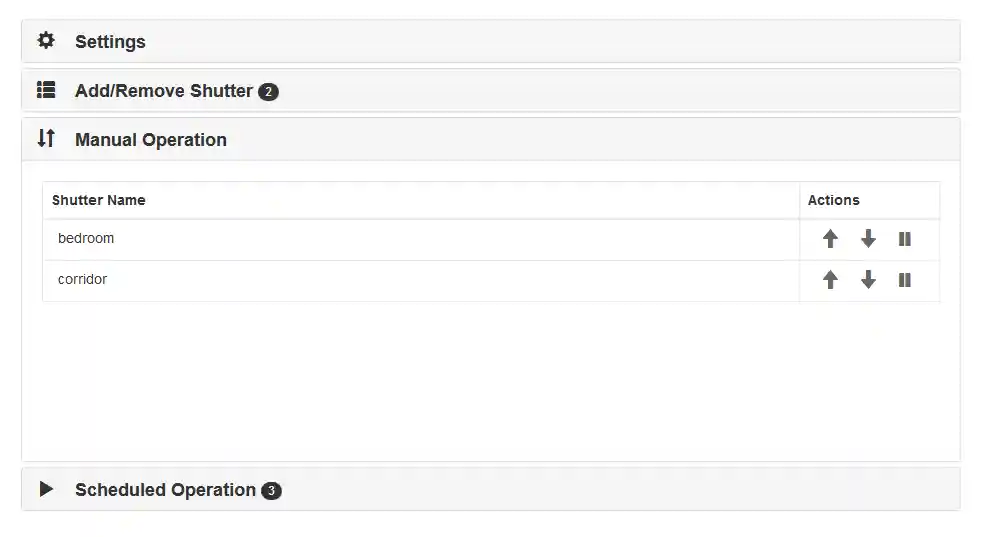
Task: Raise the corridor shutter with up arrow
Action: (830, 280)
